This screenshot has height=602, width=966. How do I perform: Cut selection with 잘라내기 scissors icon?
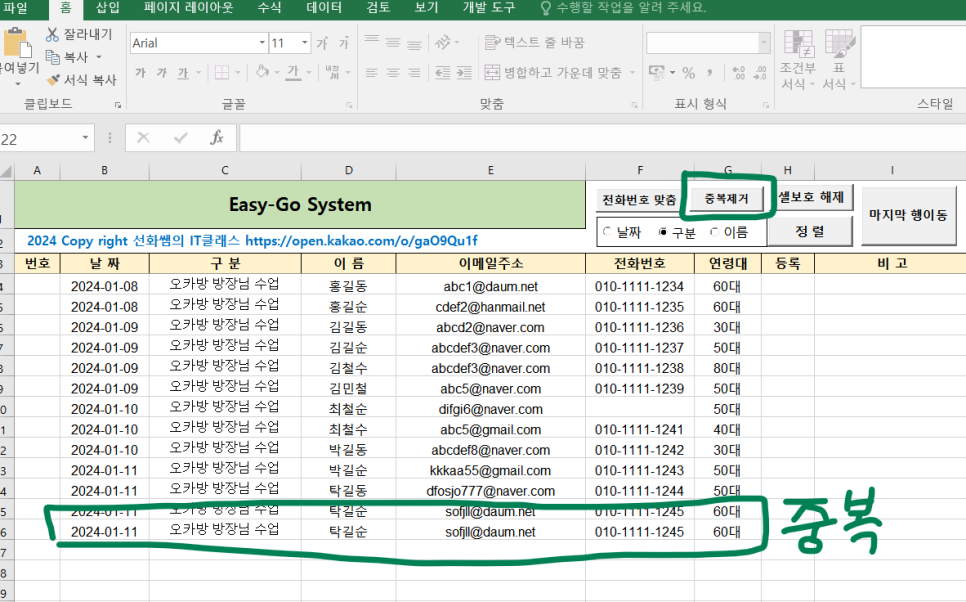tap(52, 35)
